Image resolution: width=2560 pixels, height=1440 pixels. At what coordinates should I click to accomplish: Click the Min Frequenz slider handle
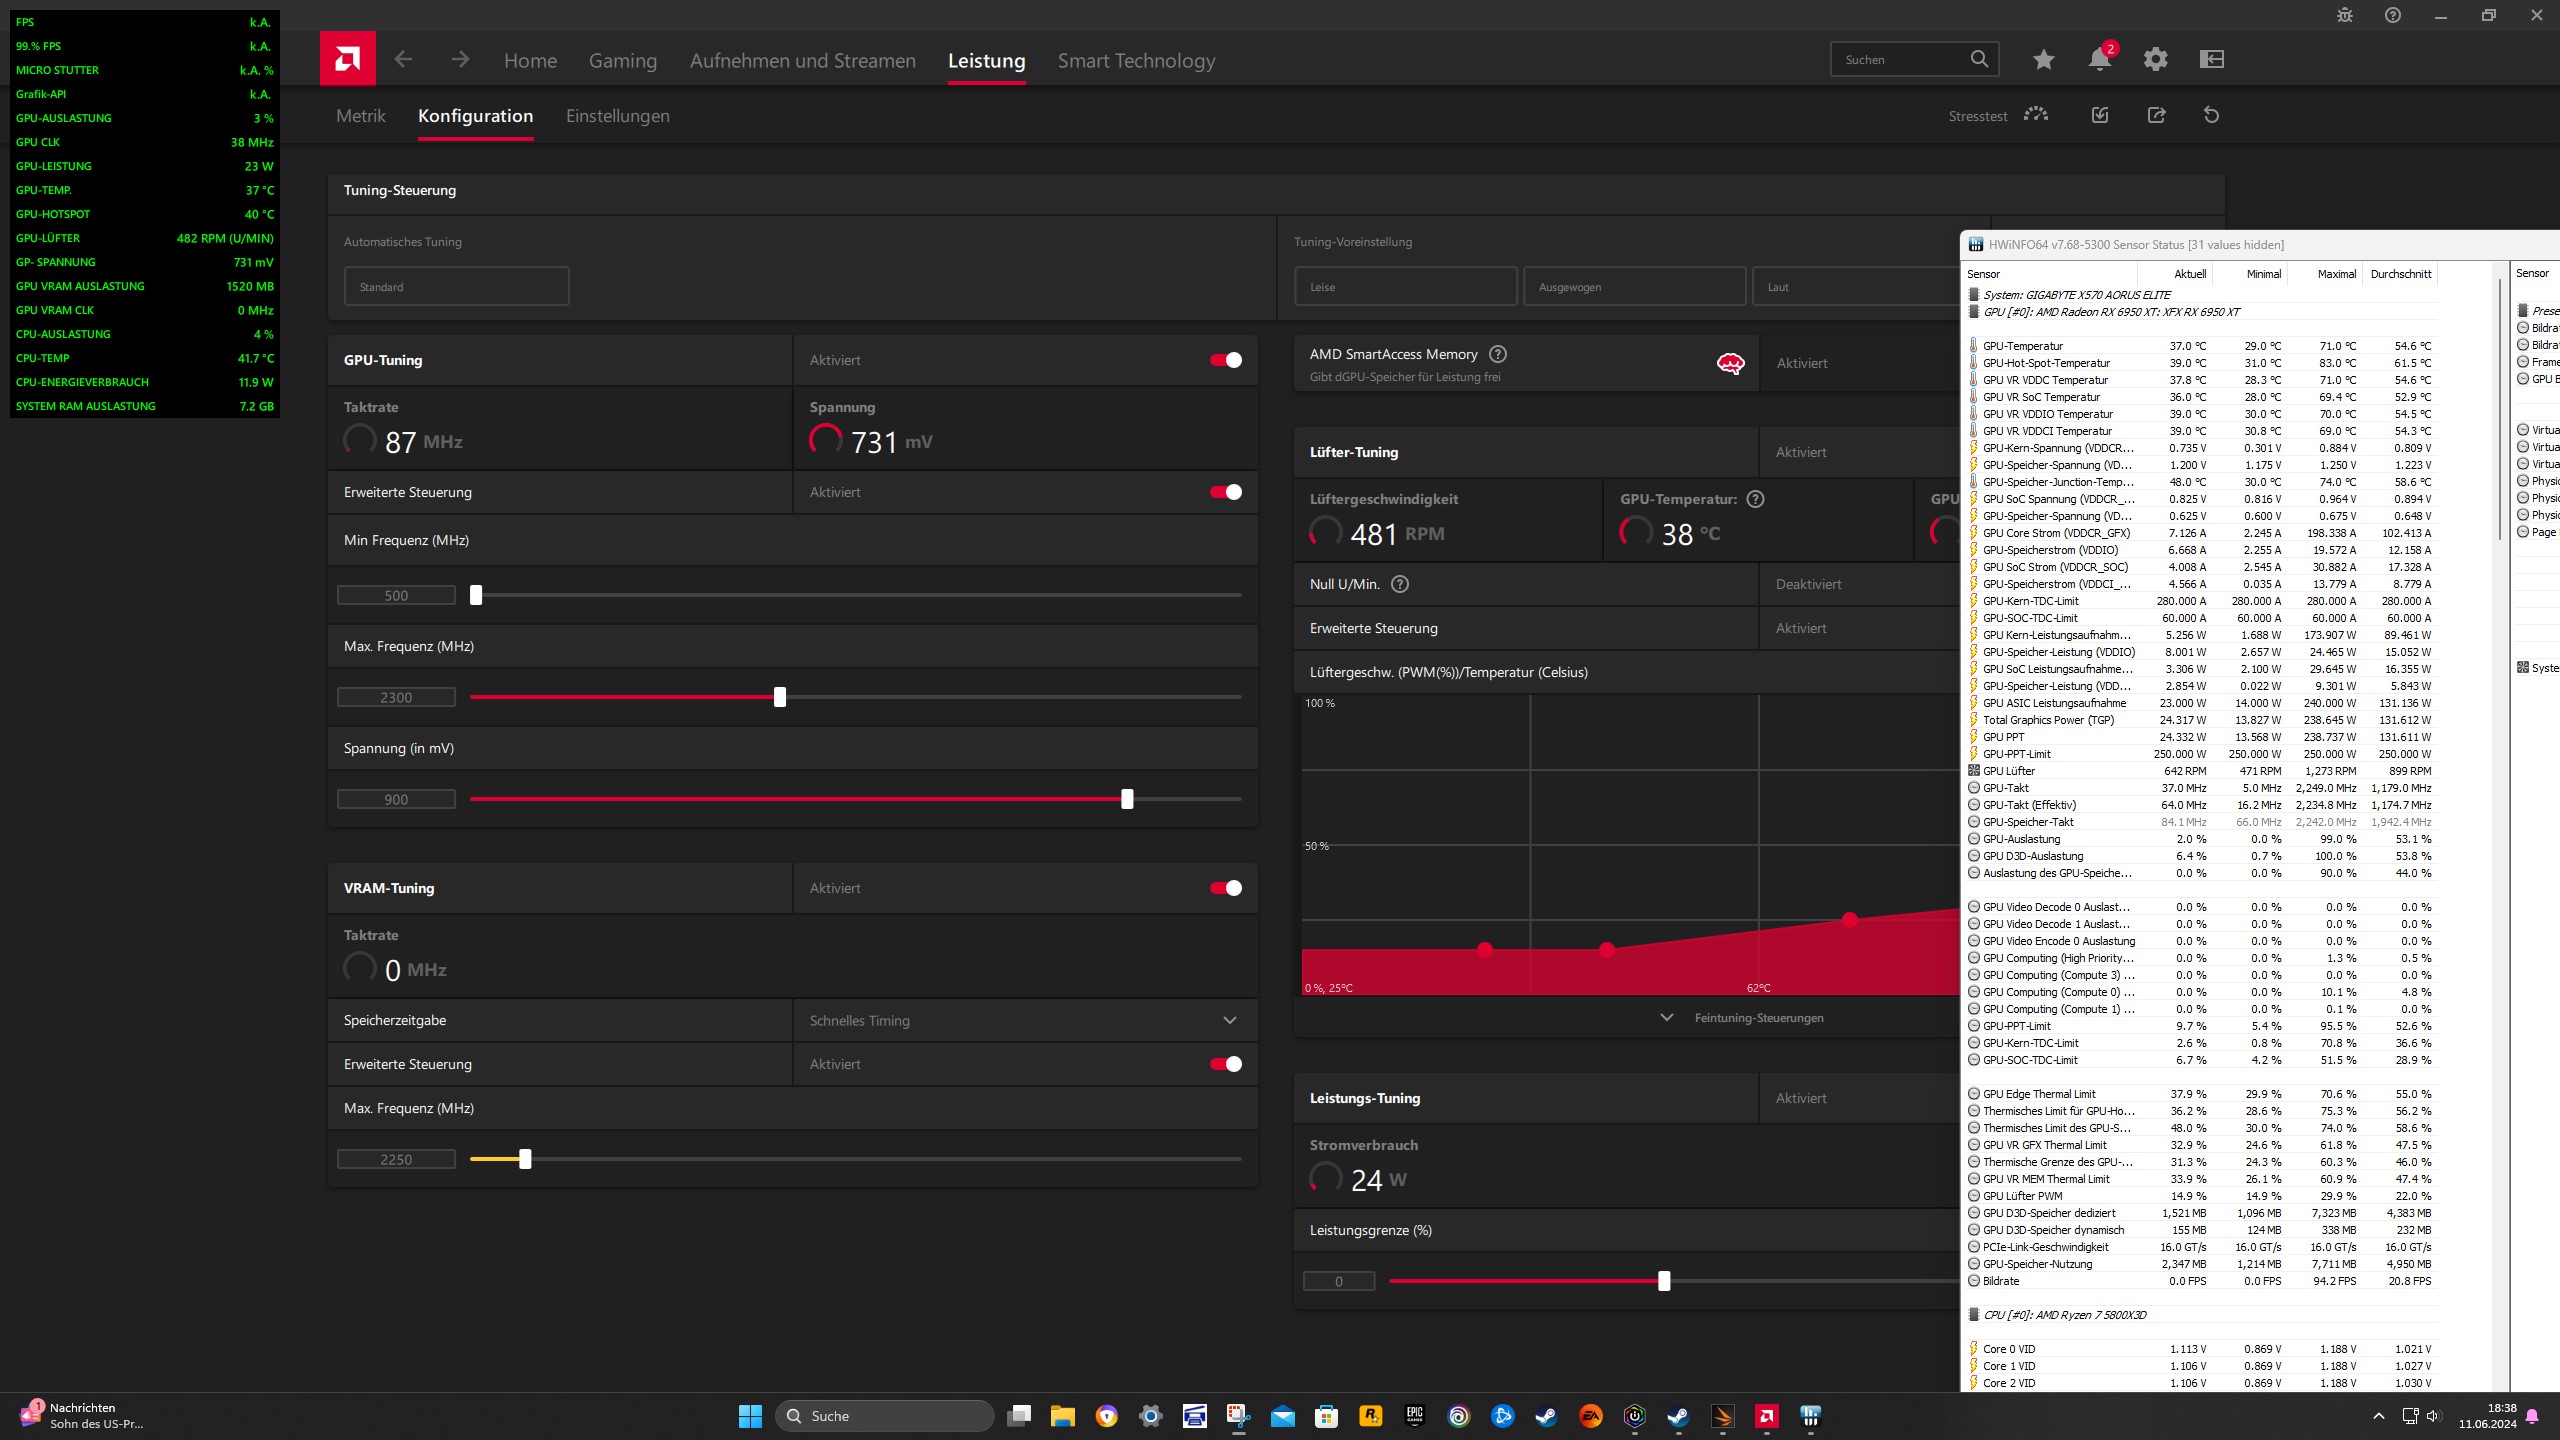[x=476, y=595]
